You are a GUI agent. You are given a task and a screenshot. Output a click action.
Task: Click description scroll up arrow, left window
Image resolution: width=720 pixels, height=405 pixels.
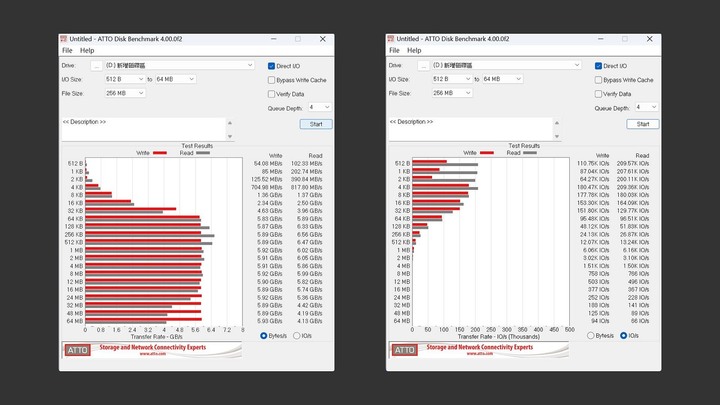coord(230,123)
